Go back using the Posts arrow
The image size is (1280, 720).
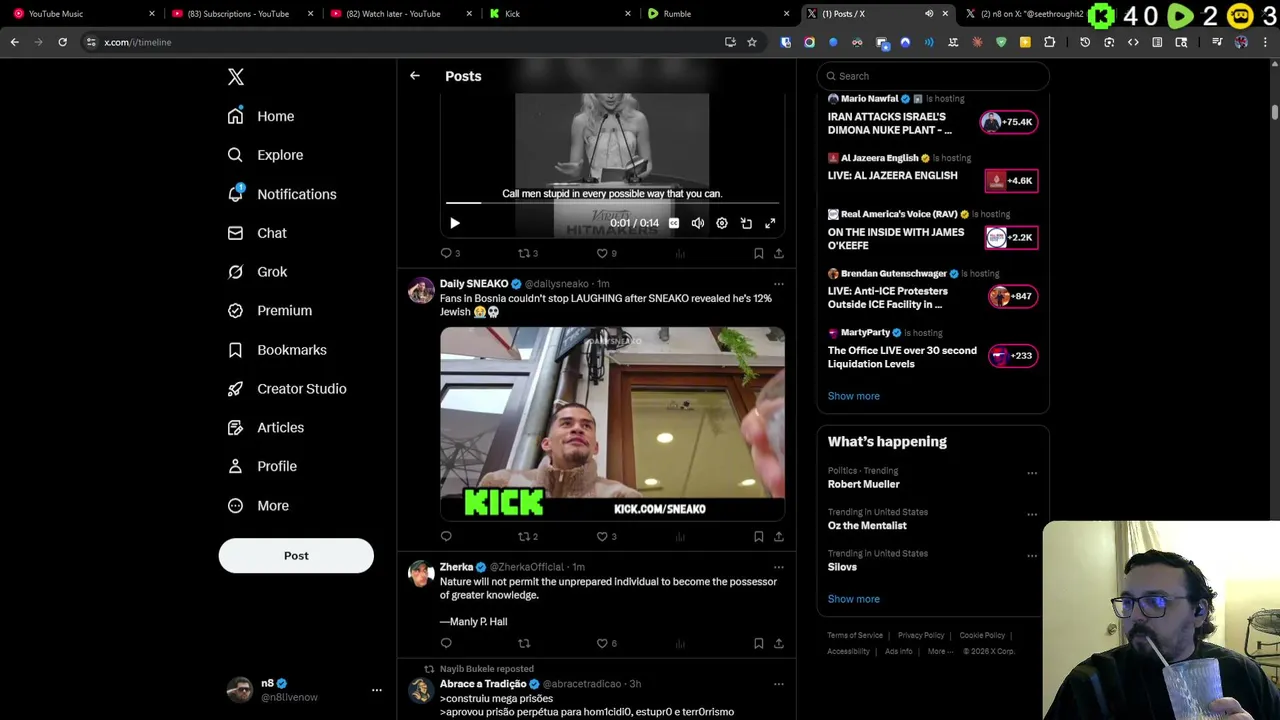tap(415, 76)
